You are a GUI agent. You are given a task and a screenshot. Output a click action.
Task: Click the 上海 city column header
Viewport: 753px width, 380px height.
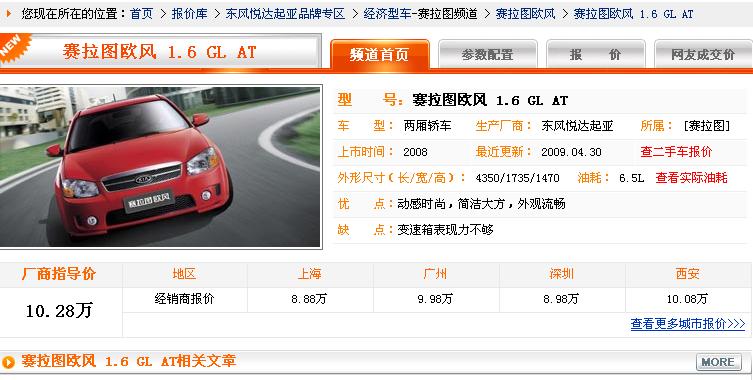click(310, 274)
